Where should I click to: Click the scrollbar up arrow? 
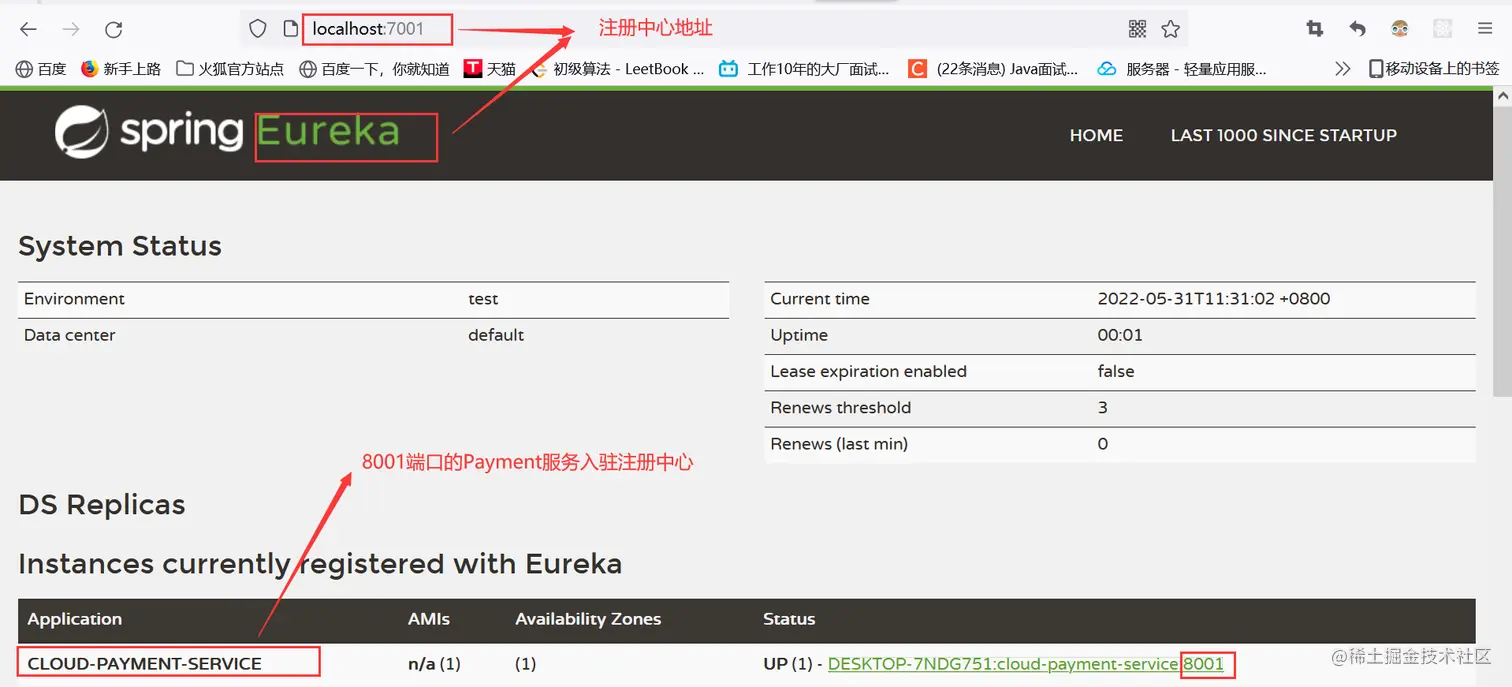tap(1501, 97)
